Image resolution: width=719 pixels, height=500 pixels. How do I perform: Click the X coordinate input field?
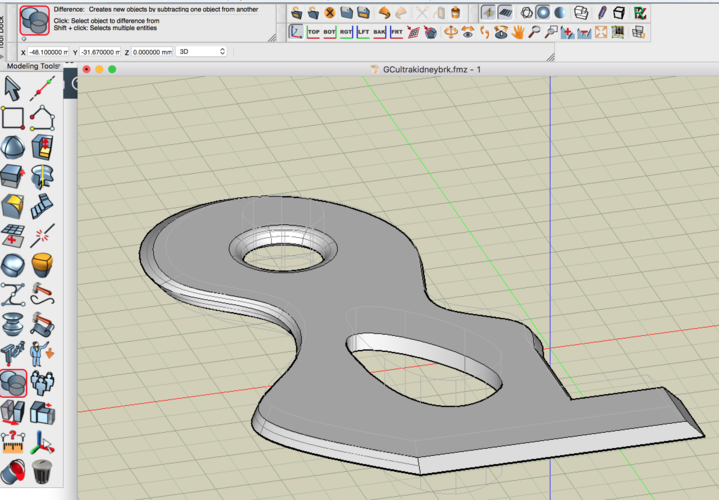pyautogui.click(x=48, y=52)
